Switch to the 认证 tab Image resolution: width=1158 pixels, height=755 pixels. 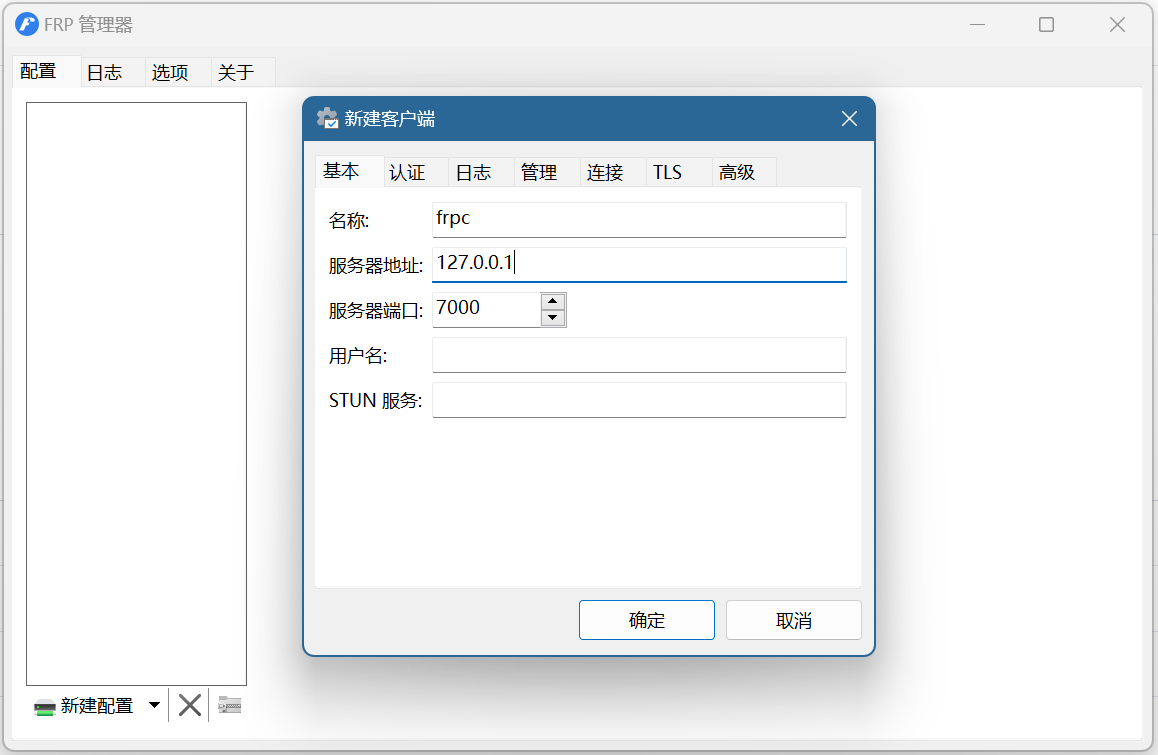click(x=407, y=173)
